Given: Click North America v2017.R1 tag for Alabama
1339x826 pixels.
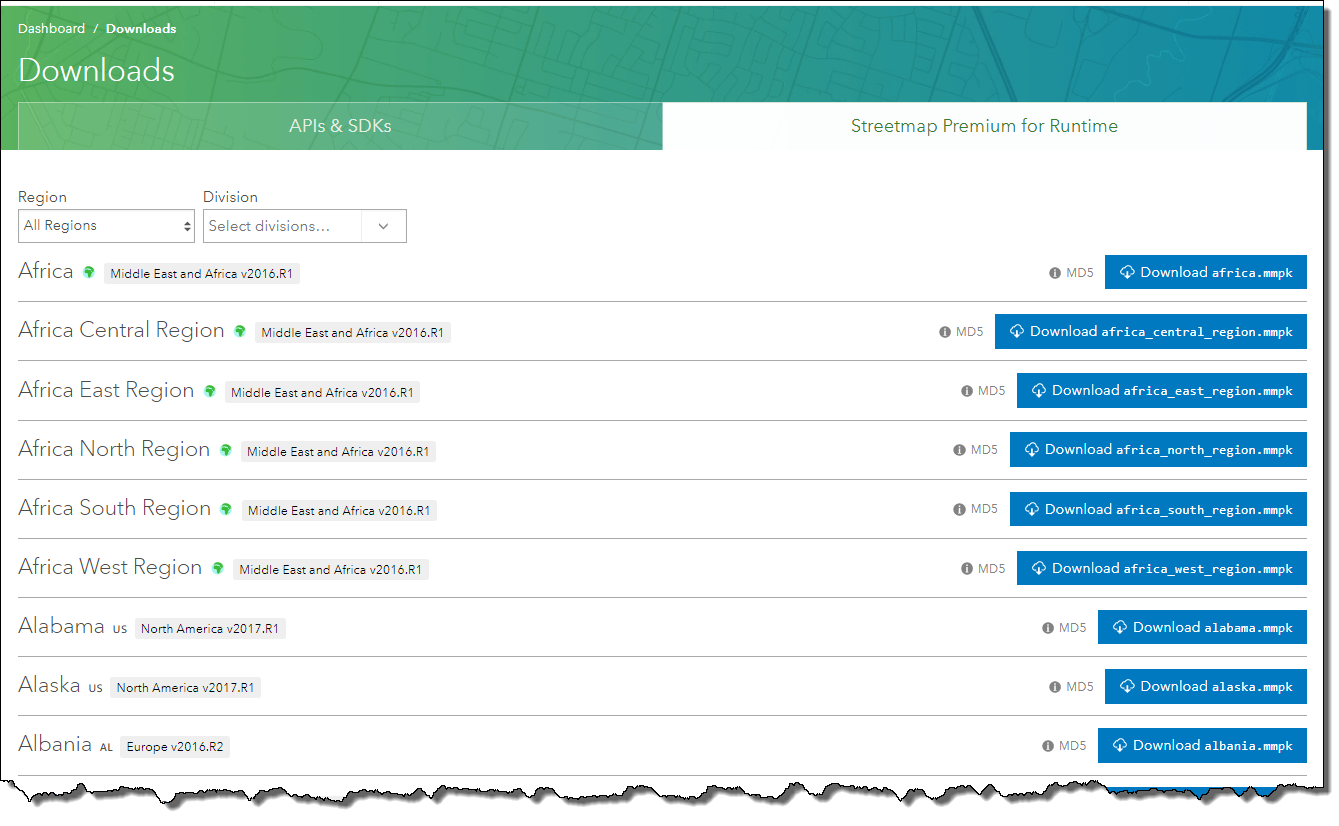Looking at the screenshot, I should click(210, 628).
